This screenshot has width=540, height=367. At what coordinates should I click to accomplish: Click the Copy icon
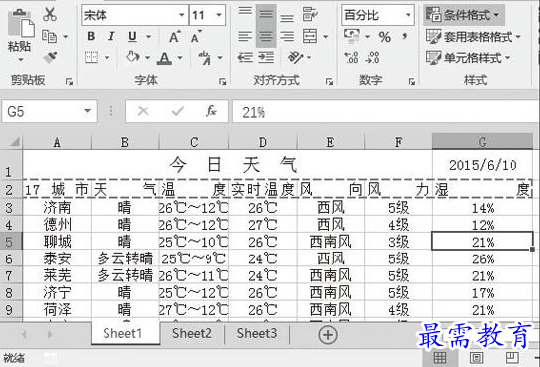tap(49, 36)
